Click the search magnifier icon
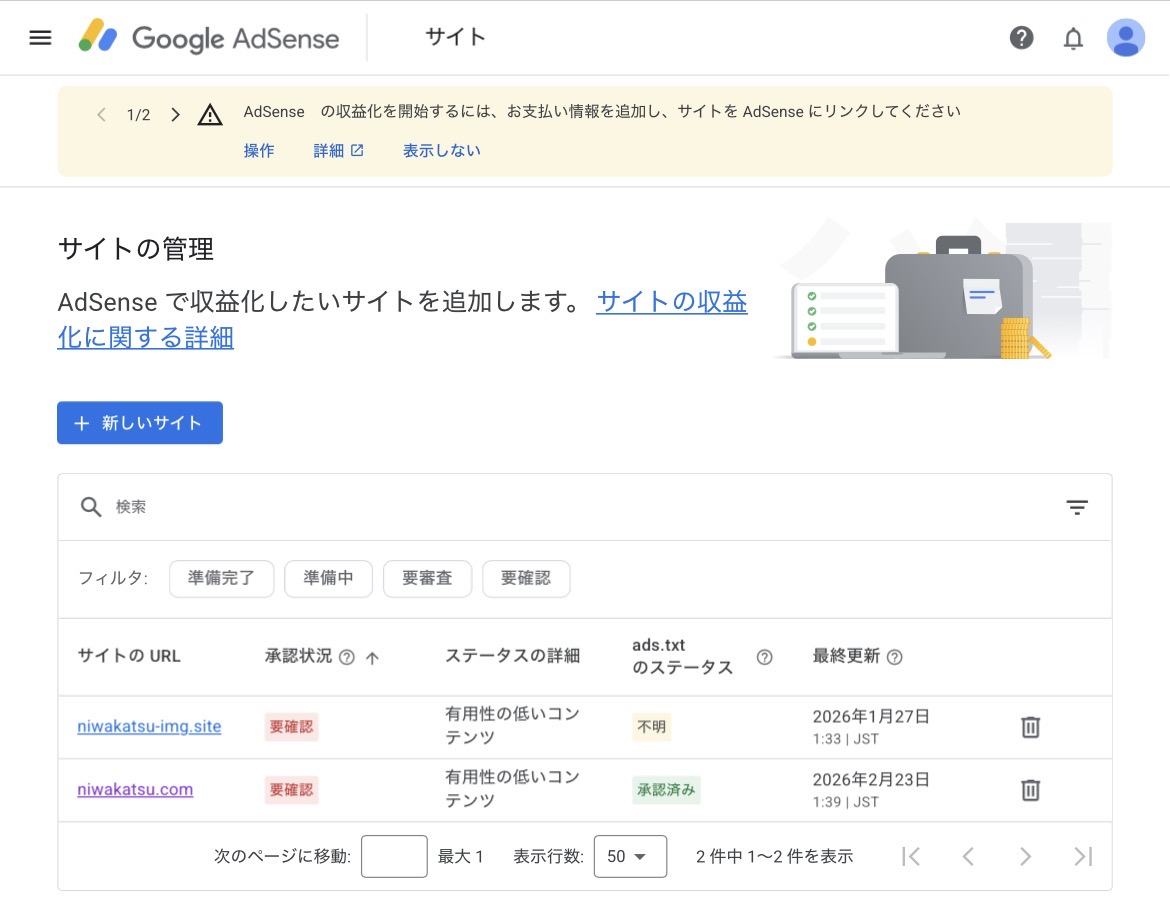 (x=90, y=507)
